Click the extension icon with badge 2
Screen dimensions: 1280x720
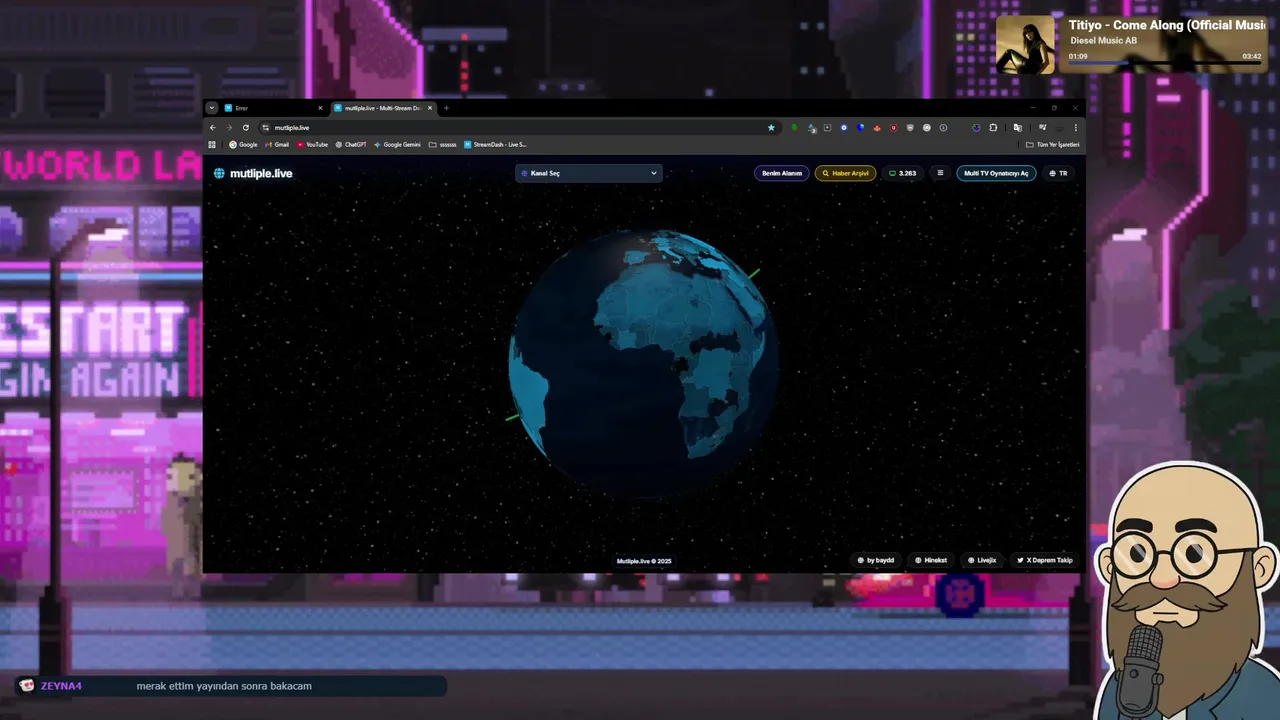(812, 128)
